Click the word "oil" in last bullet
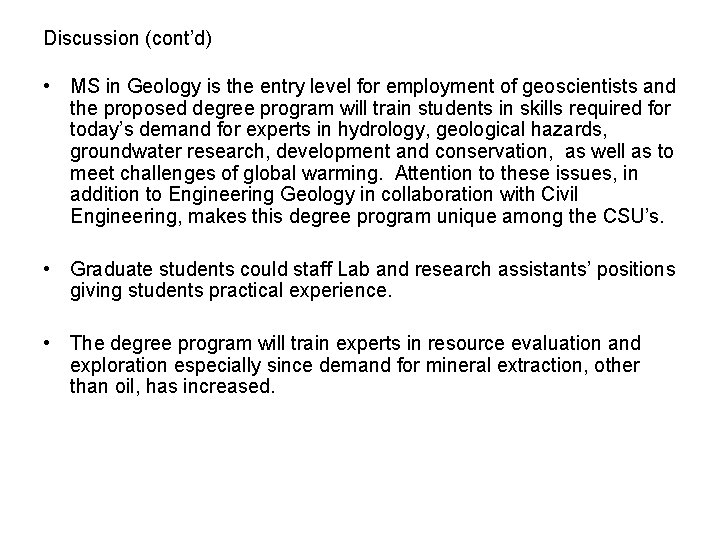This screenshot has width=720, height=540. 127,388
